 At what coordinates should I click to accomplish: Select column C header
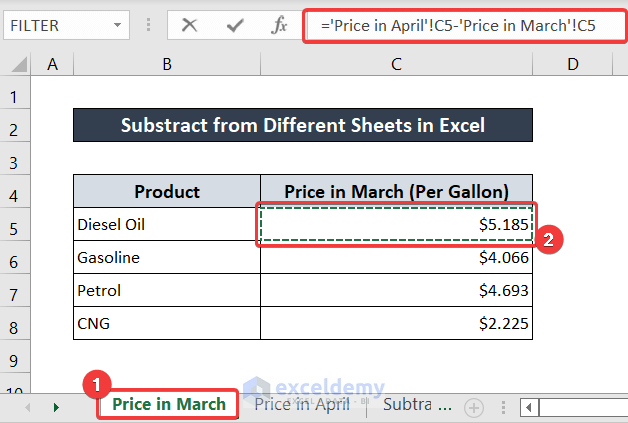point(396,65)
